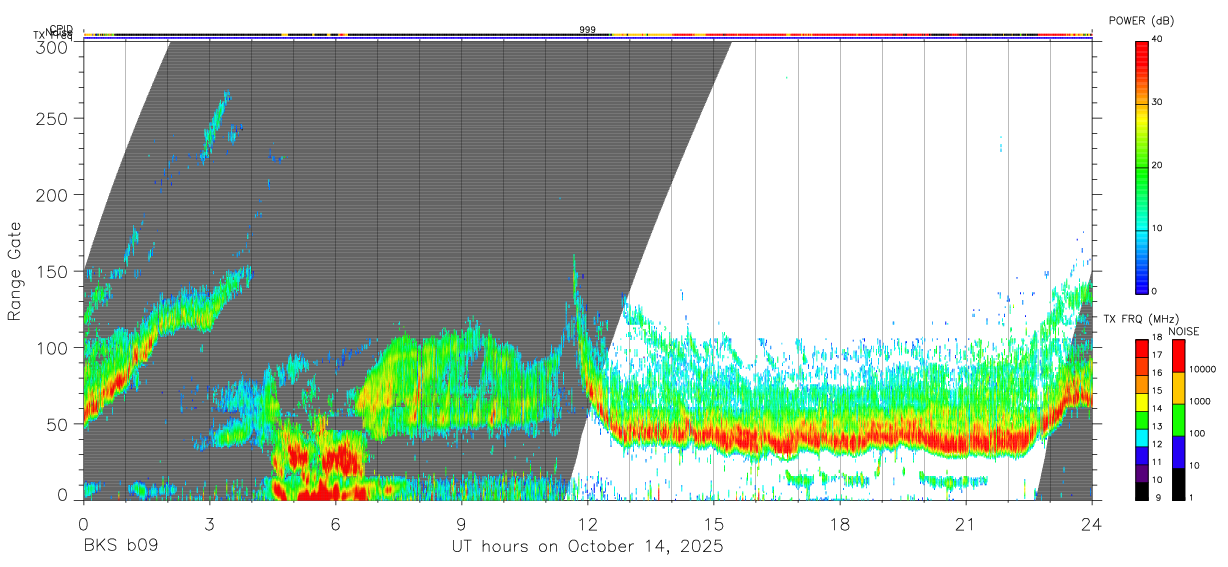Viewport: 1228px width, 567px height.
Task: Click the 50 tick on the range gate axis
Action: click(x=57, y=423)
